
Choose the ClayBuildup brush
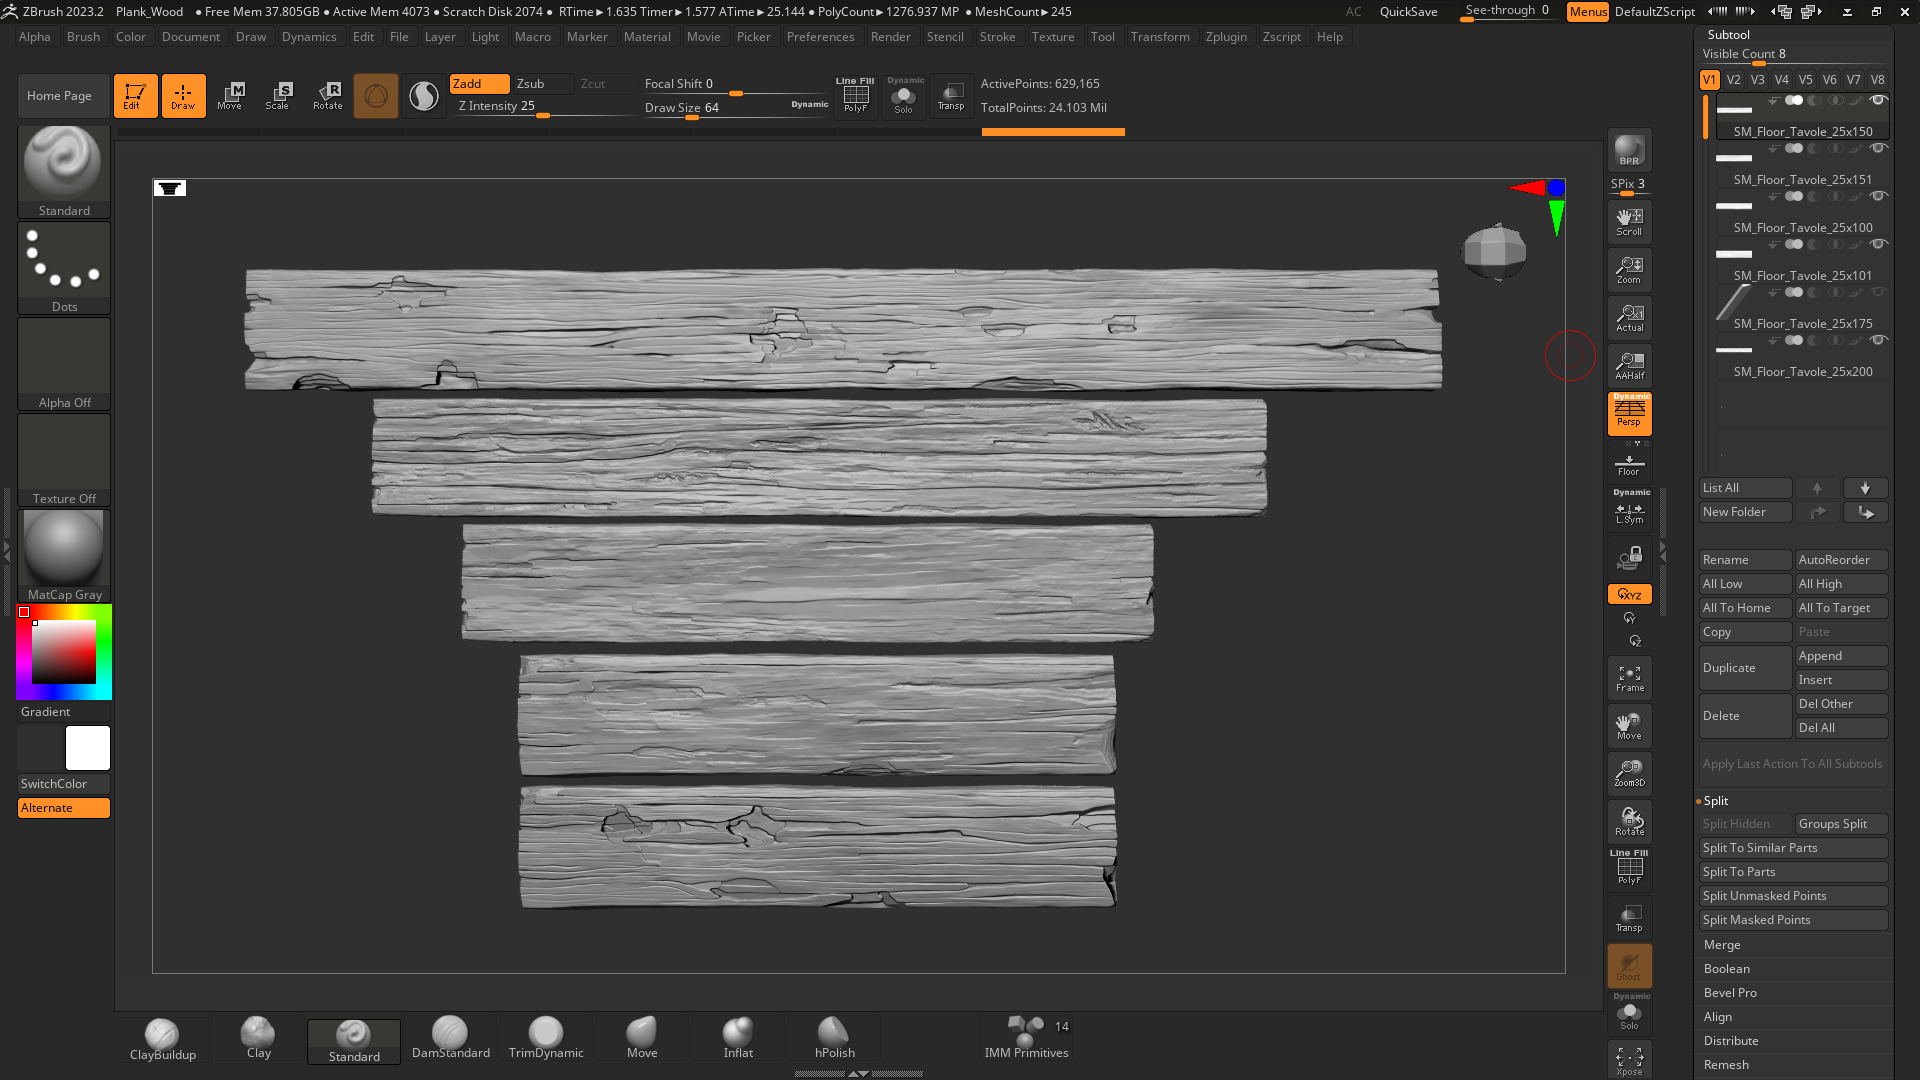(x=162, y=1039)
